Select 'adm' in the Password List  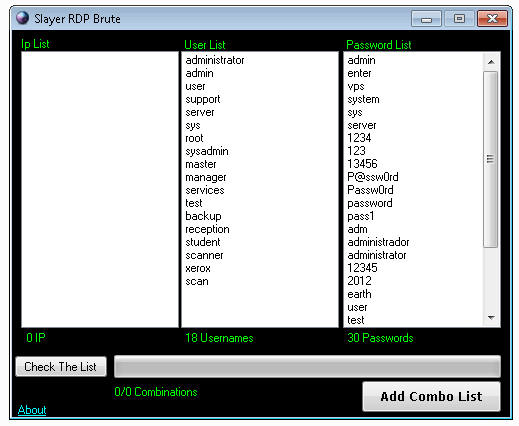coord(357,229)
